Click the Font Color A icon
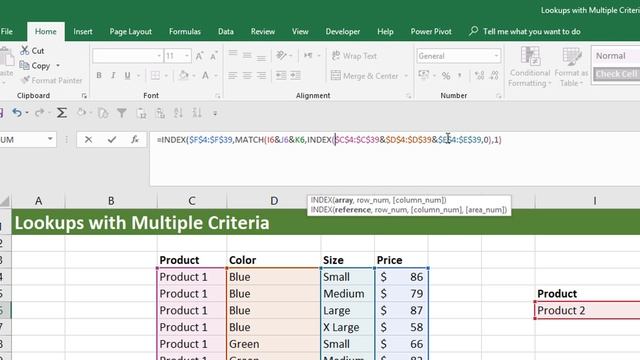The height and width of the screenshot is (360, 640). [x=205, y=76]
